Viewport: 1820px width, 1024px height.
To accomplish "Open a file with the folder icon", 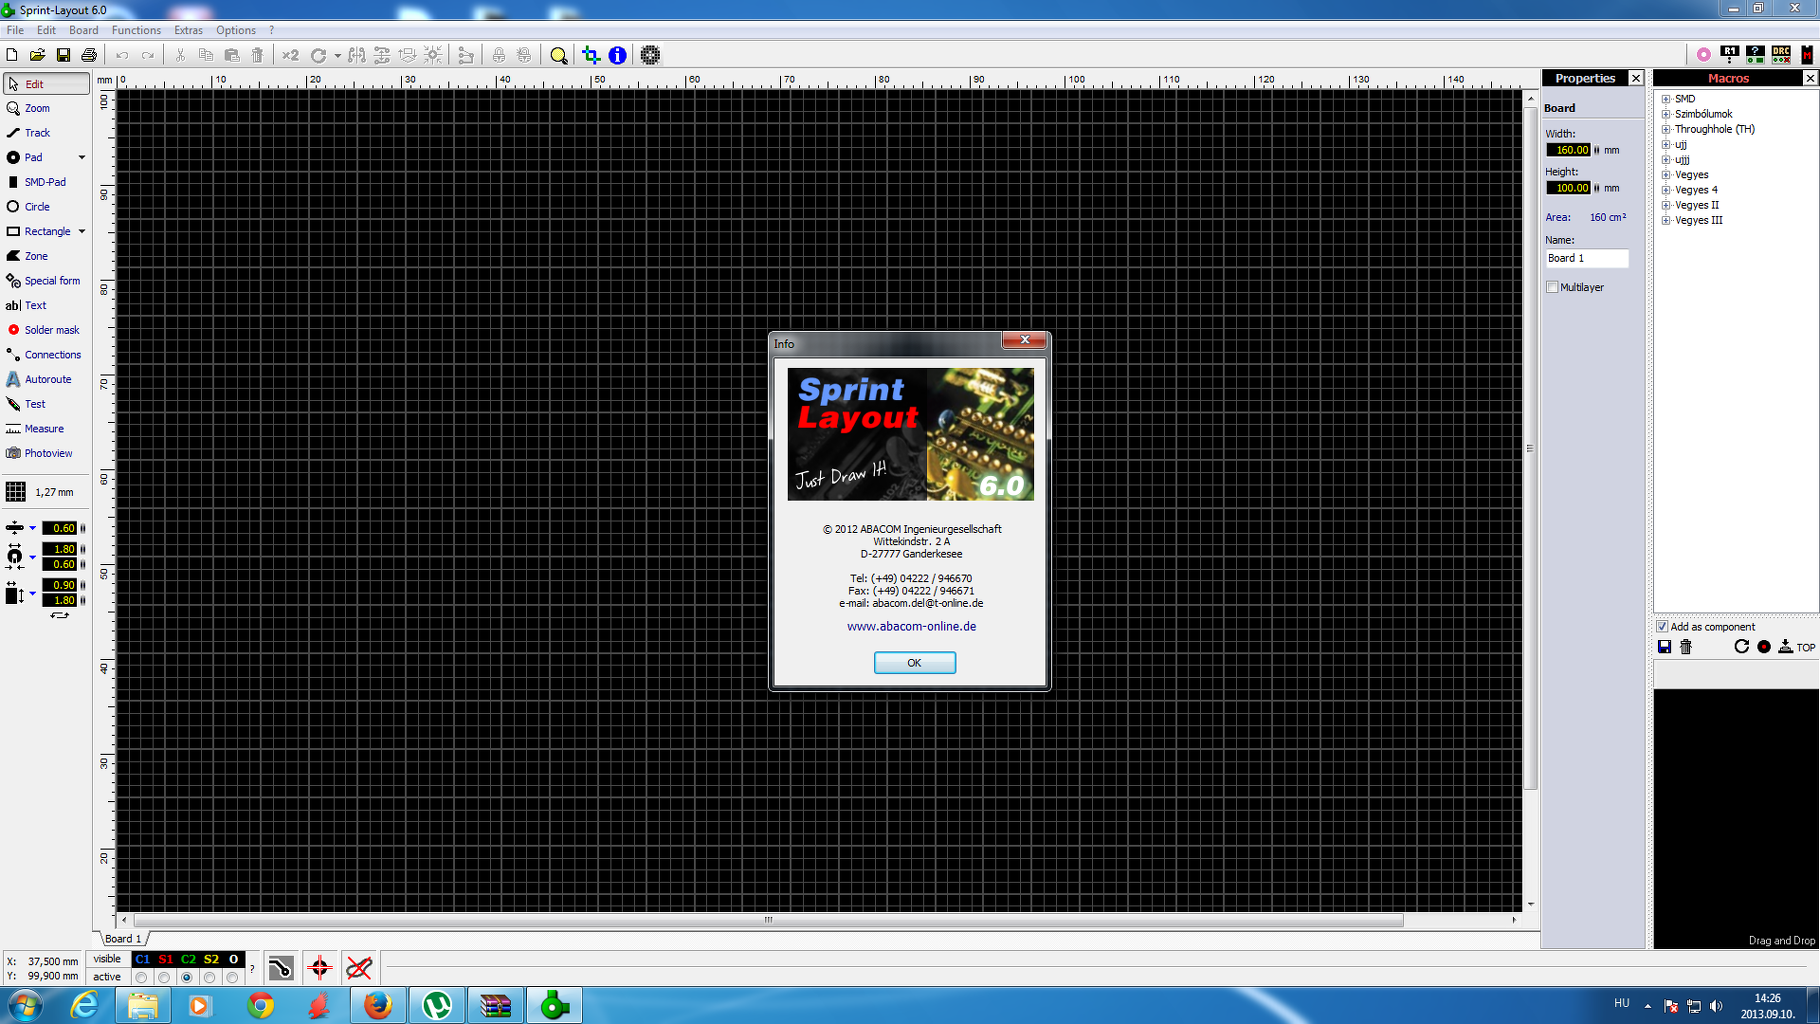I will (37, 55).
